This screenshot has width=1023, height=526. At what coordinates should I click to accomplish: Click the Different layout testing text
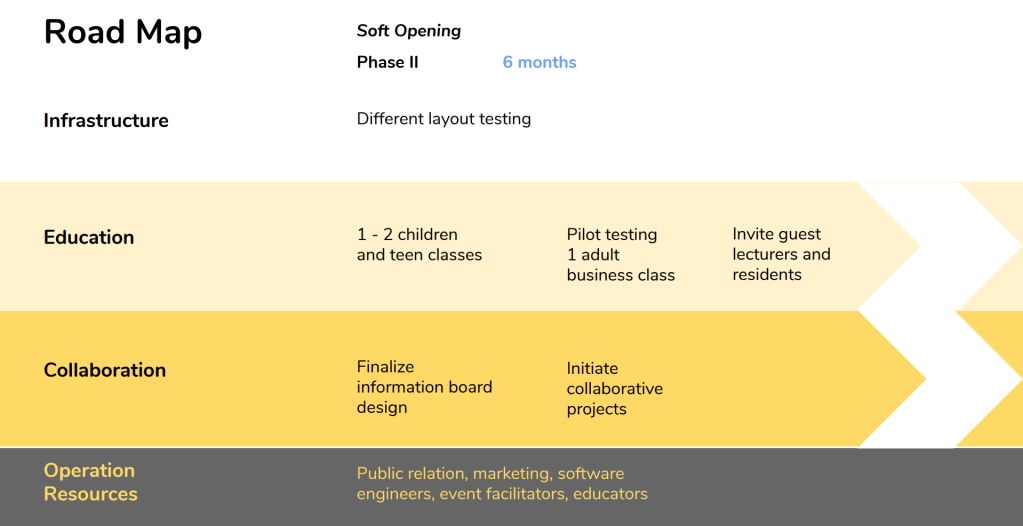click(443, 119)
